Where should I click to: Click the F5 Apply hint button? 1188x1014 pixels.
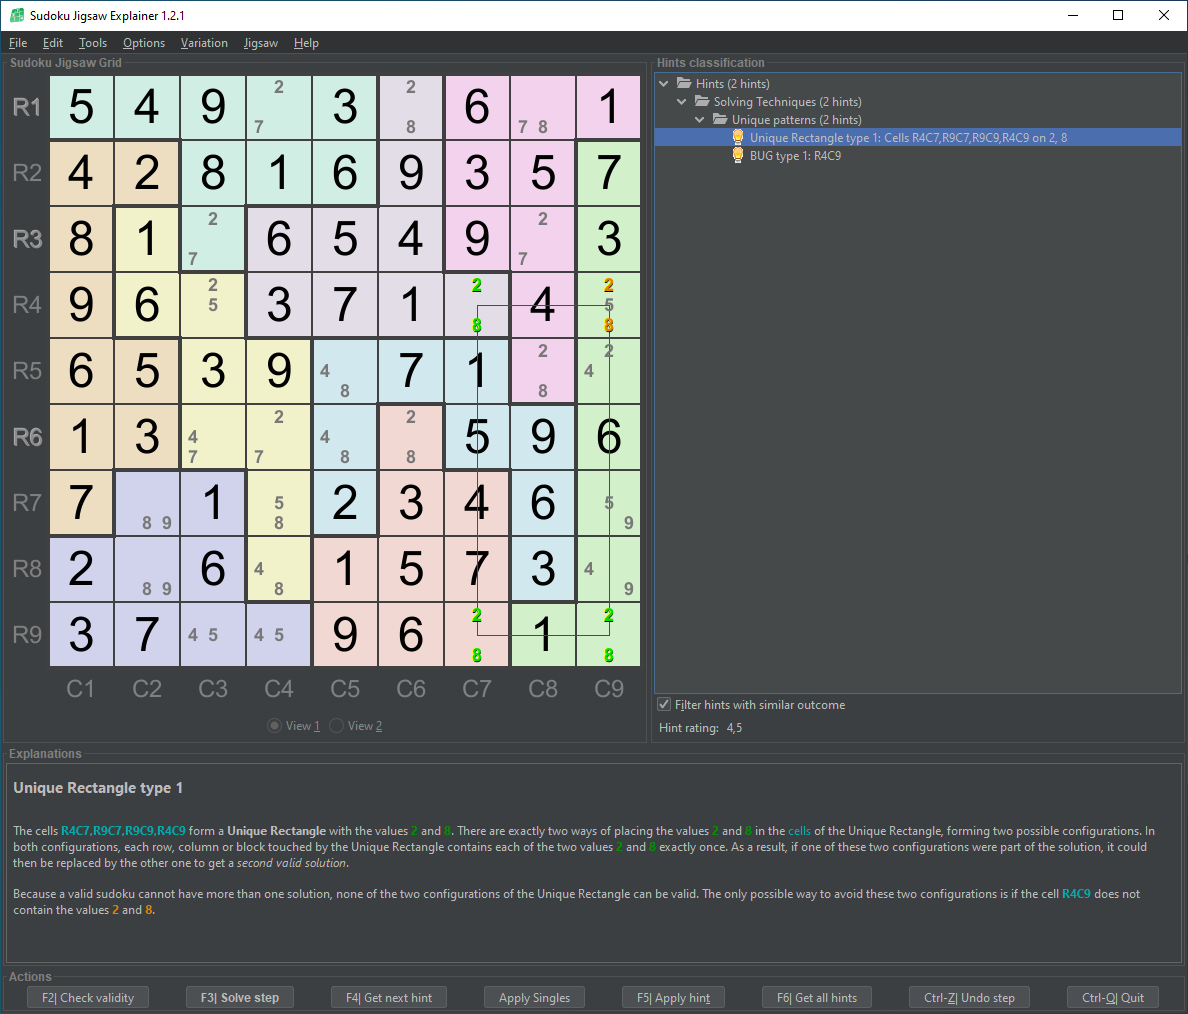pos(674,997)
